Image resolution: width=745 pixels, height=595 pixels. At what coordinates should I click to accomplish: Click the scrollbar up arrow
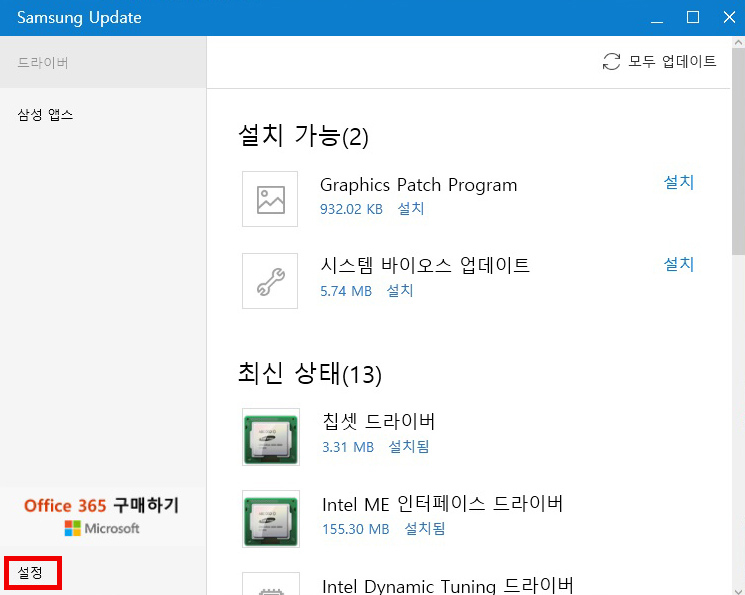coord(738,42)
